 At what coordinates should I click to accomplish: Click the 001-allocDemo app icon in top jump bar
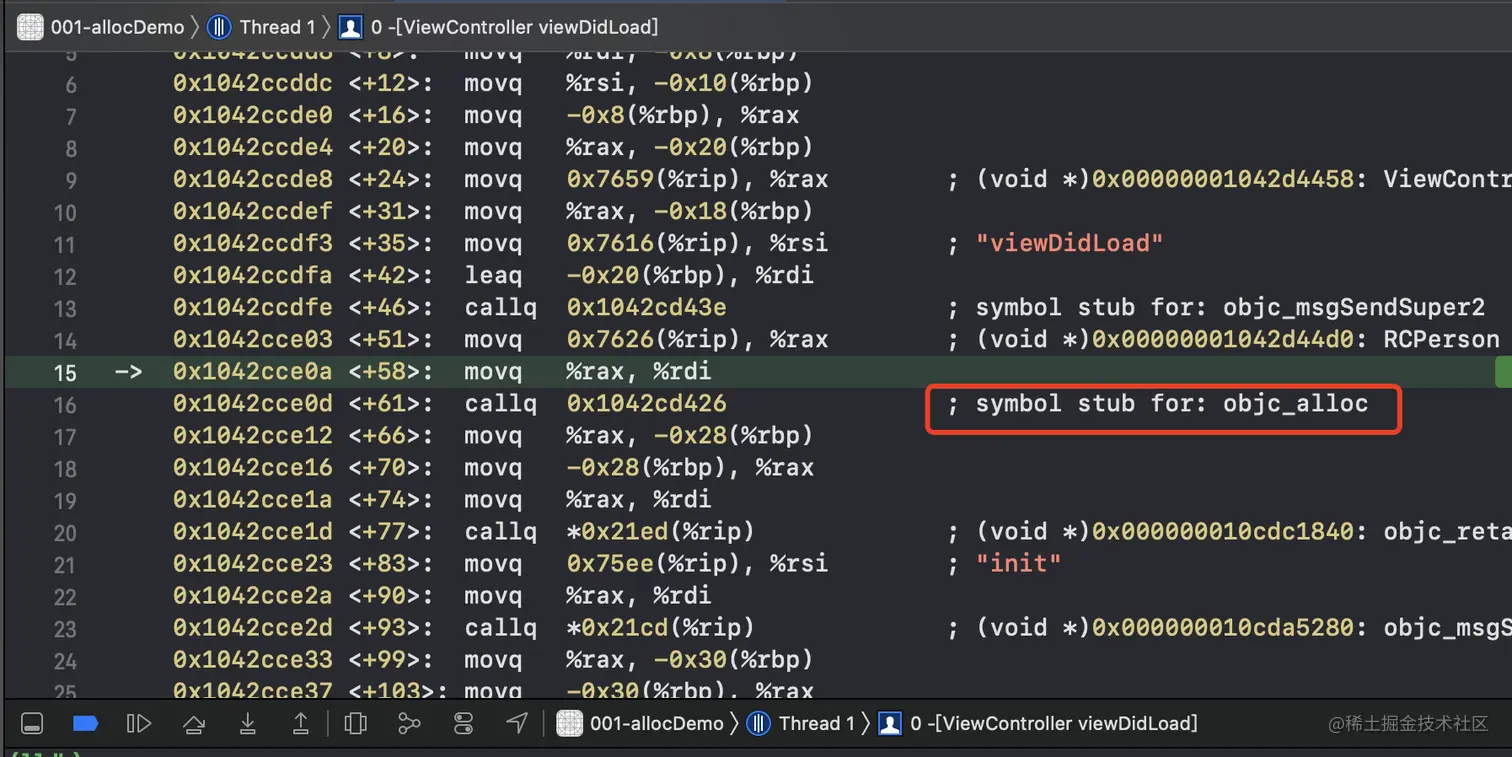pyautogui.click(x=31, y=27)
